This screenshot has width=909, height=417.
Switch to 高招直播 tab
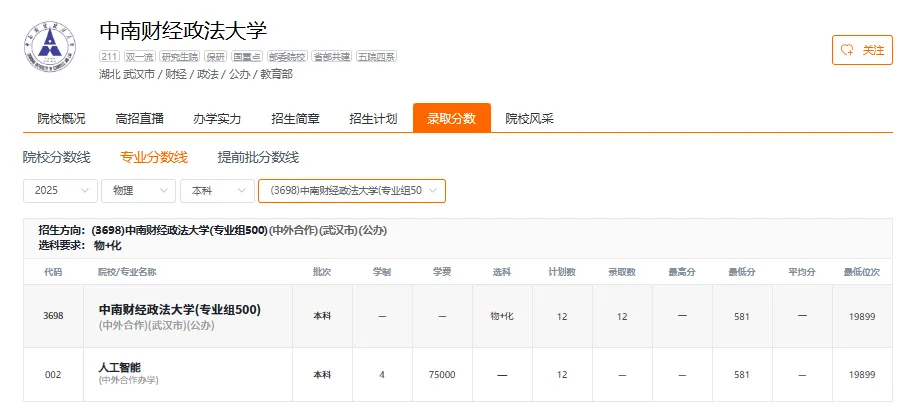(139, 118)
